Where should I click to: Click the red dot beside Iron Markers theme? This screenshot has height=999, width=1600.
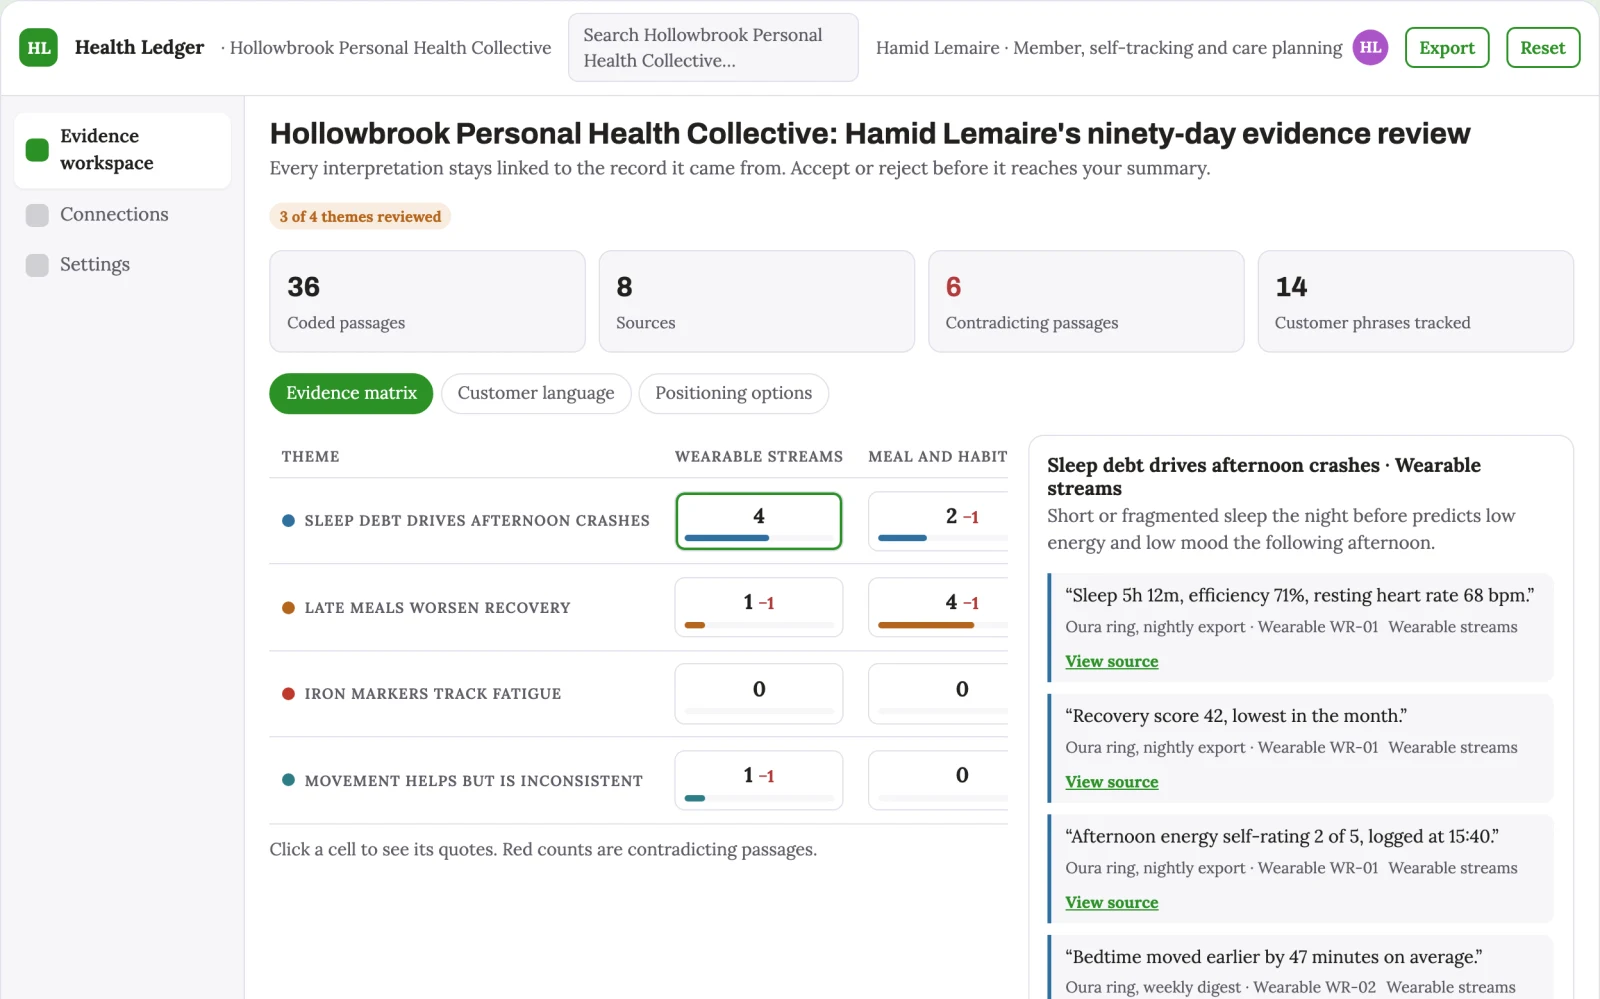(x=288, y=694)
